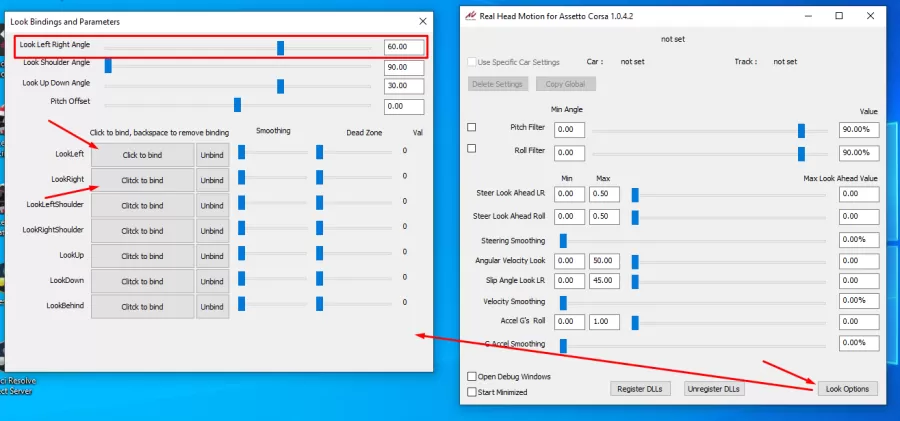Click the Angular Velocity Look Max field

(x=604, y=261)
